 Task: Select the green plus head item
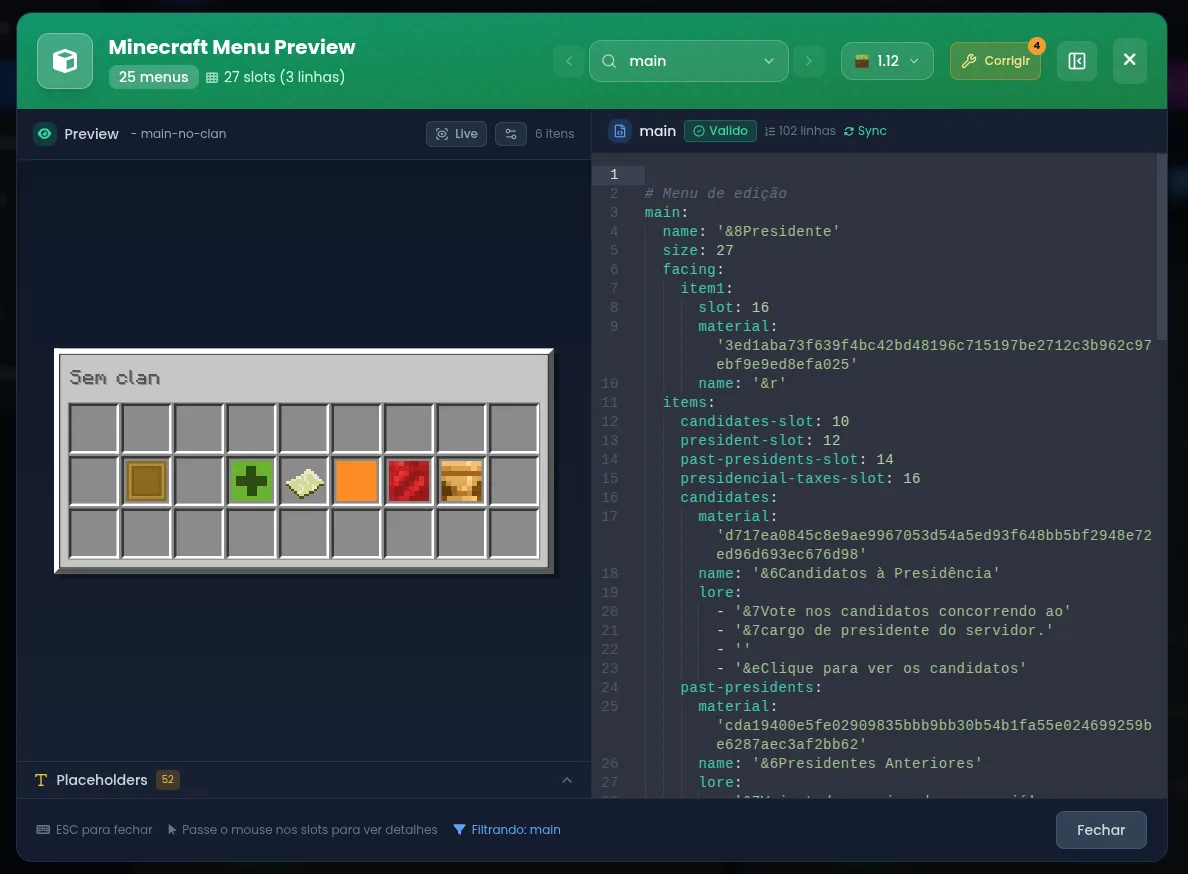point(251,481)
